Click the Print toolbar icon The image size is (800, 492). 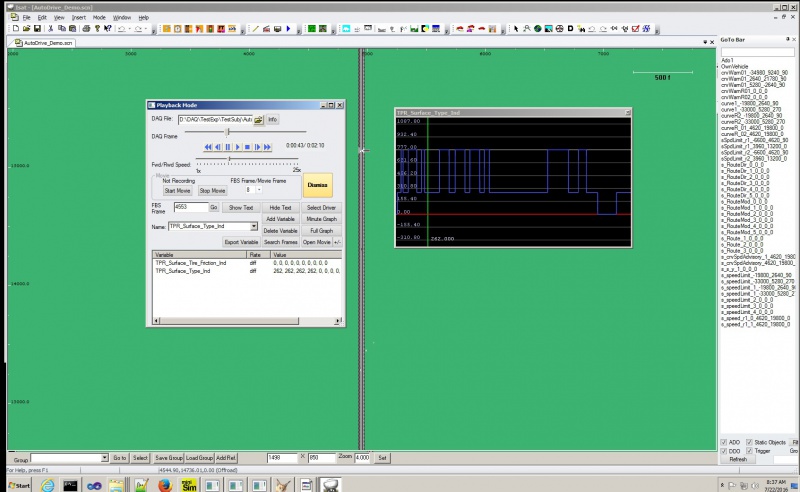[86, 29]
